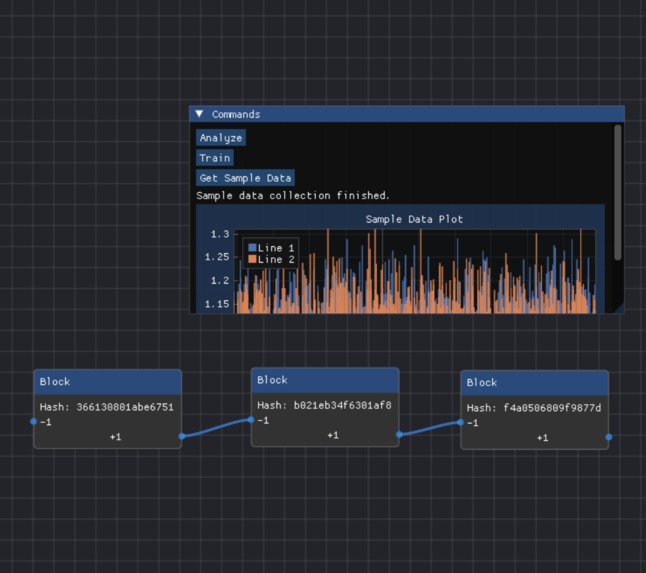Click the 1.25 axis label on the plot
This screenshot has width=646, height=573.
tap(217, 257)
